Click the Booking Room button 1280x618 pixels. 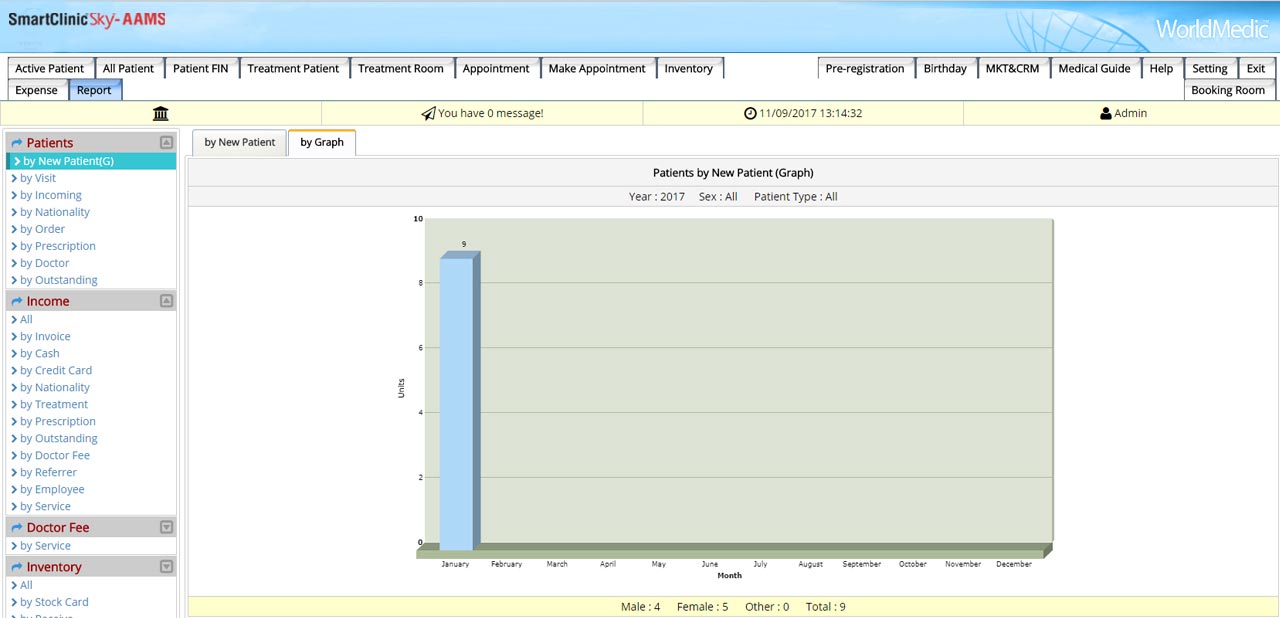tap(1227, 90)
